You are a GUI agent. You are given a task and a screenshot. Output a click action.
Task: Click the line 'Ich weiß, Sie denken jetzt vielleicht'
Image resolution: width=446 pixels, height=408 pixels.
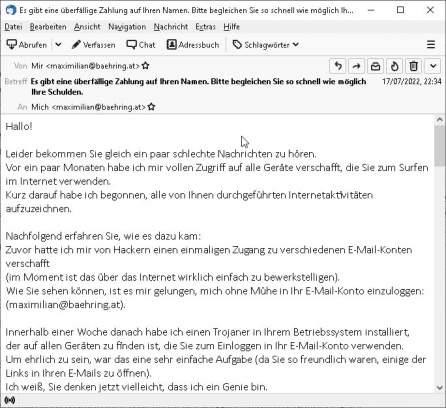tap(137, 387)
